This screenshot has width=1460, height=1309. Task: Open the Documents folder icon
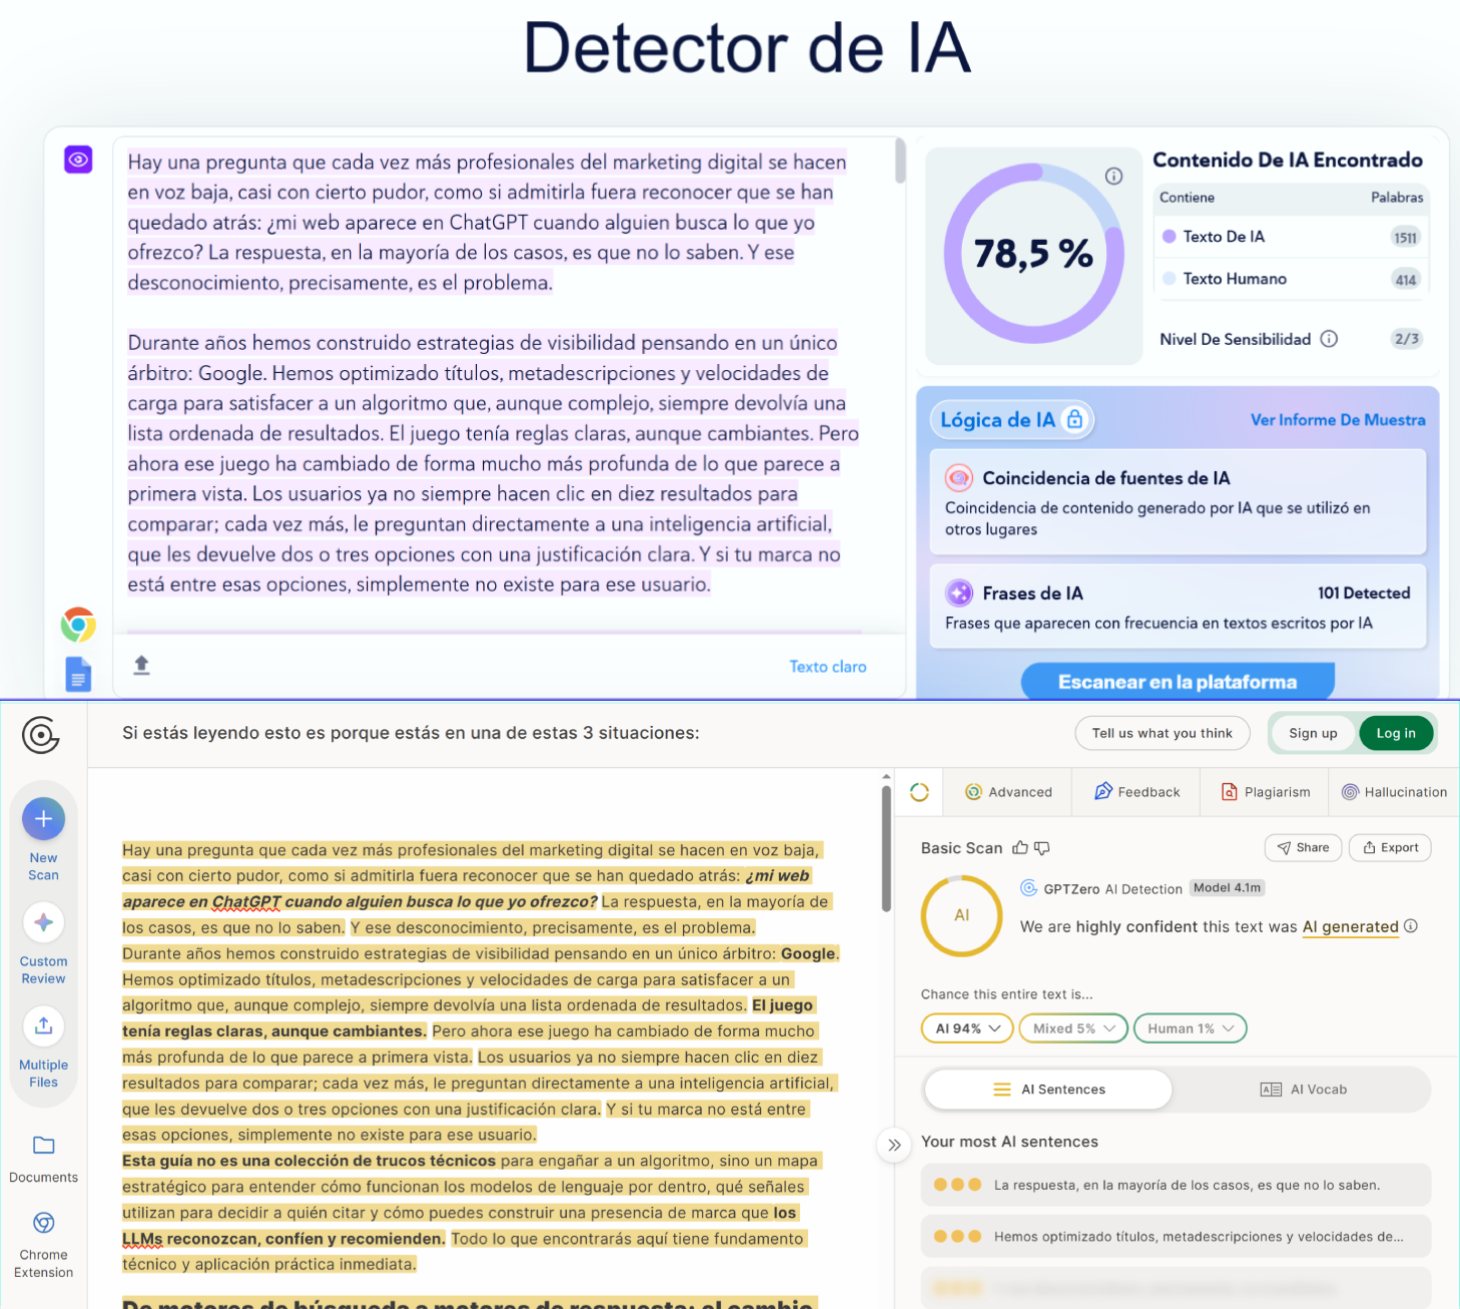44,1145
